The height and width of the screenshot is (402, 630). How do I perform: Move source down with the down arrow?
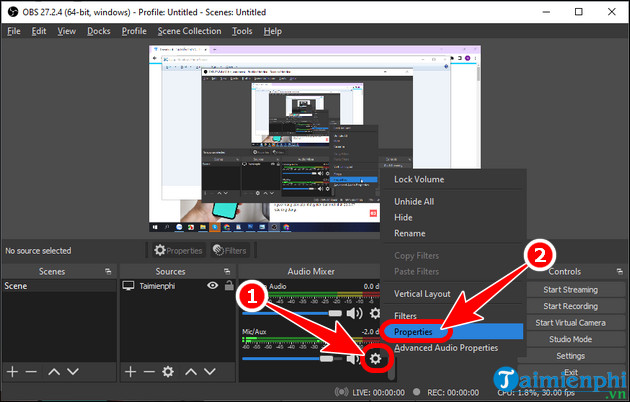(x=210, y=372)
